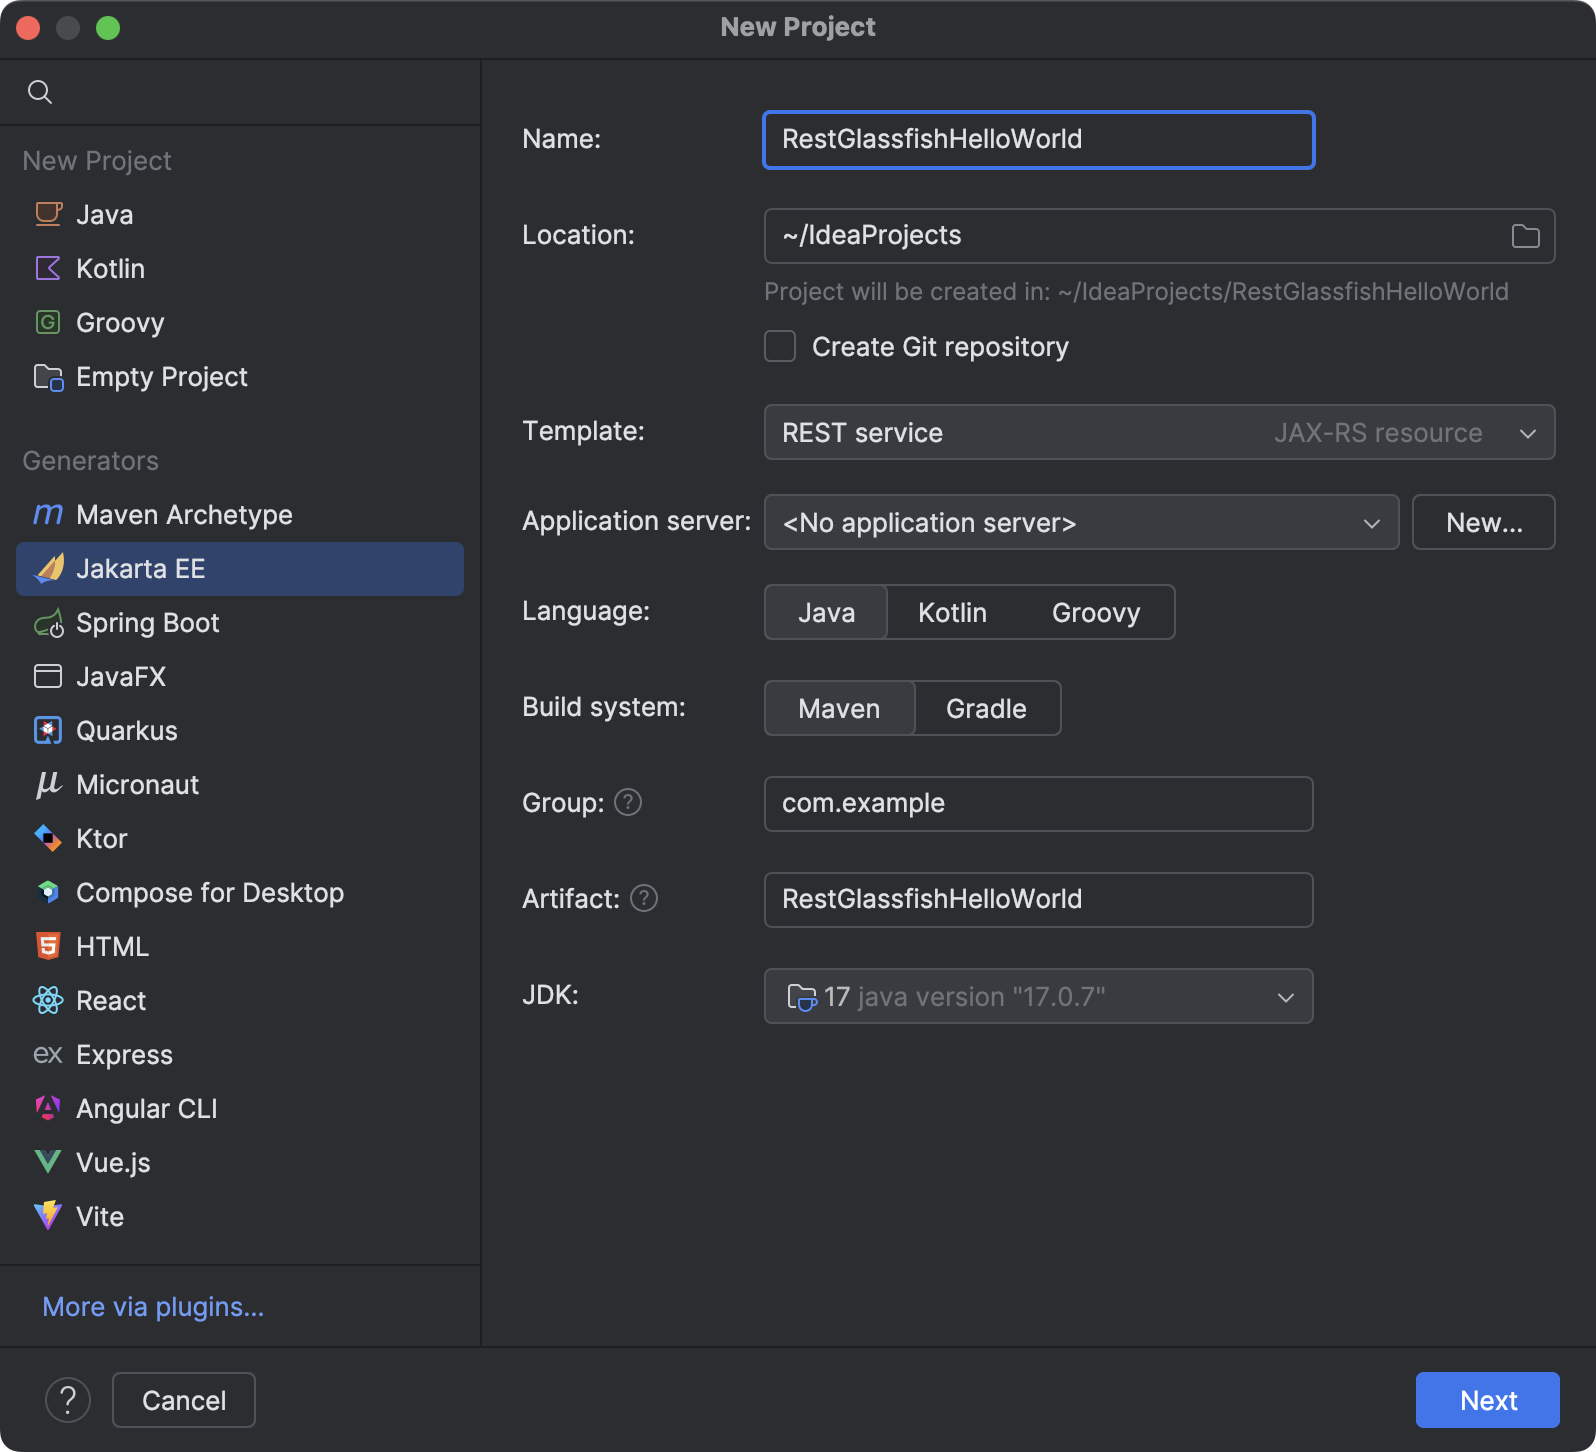Select Maven Archetype in the list
1596x1452 pixels.
pyautogui.click(x=184, y=515)
